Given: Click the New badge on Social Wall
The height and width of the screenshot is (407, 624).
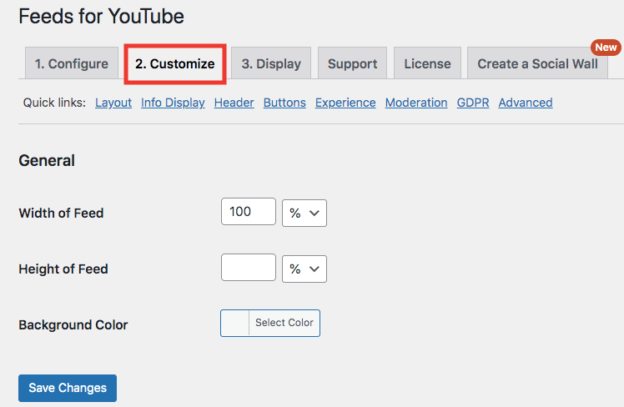Looking at the screenshot, I should pyautogui.click(x=606, y=47).
